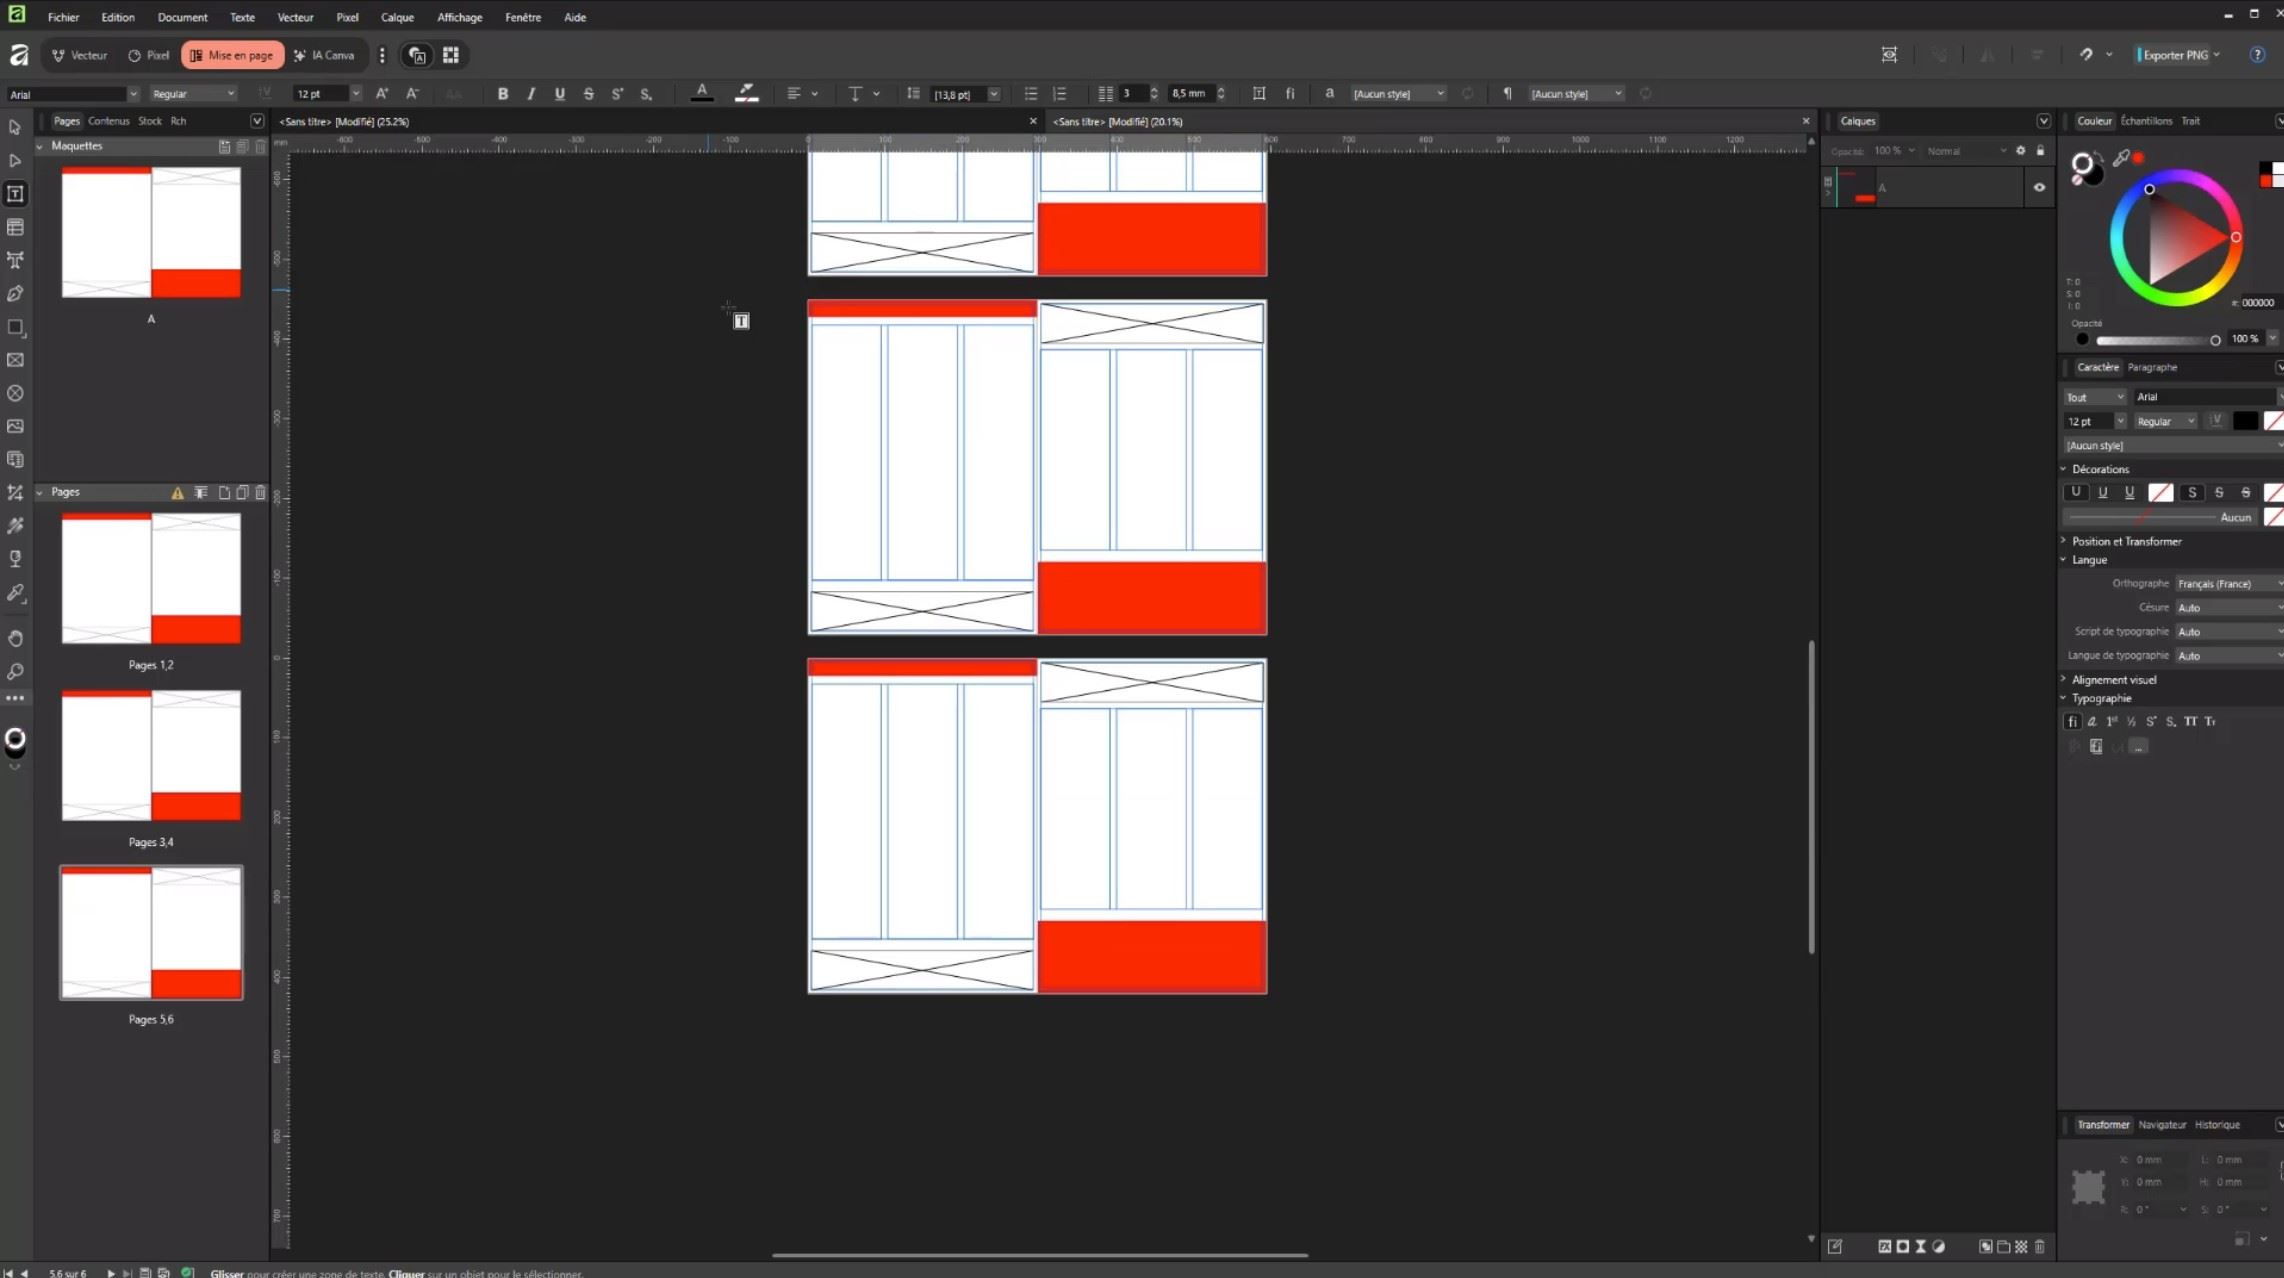Open the Calque menu

[x=397, y=17]
